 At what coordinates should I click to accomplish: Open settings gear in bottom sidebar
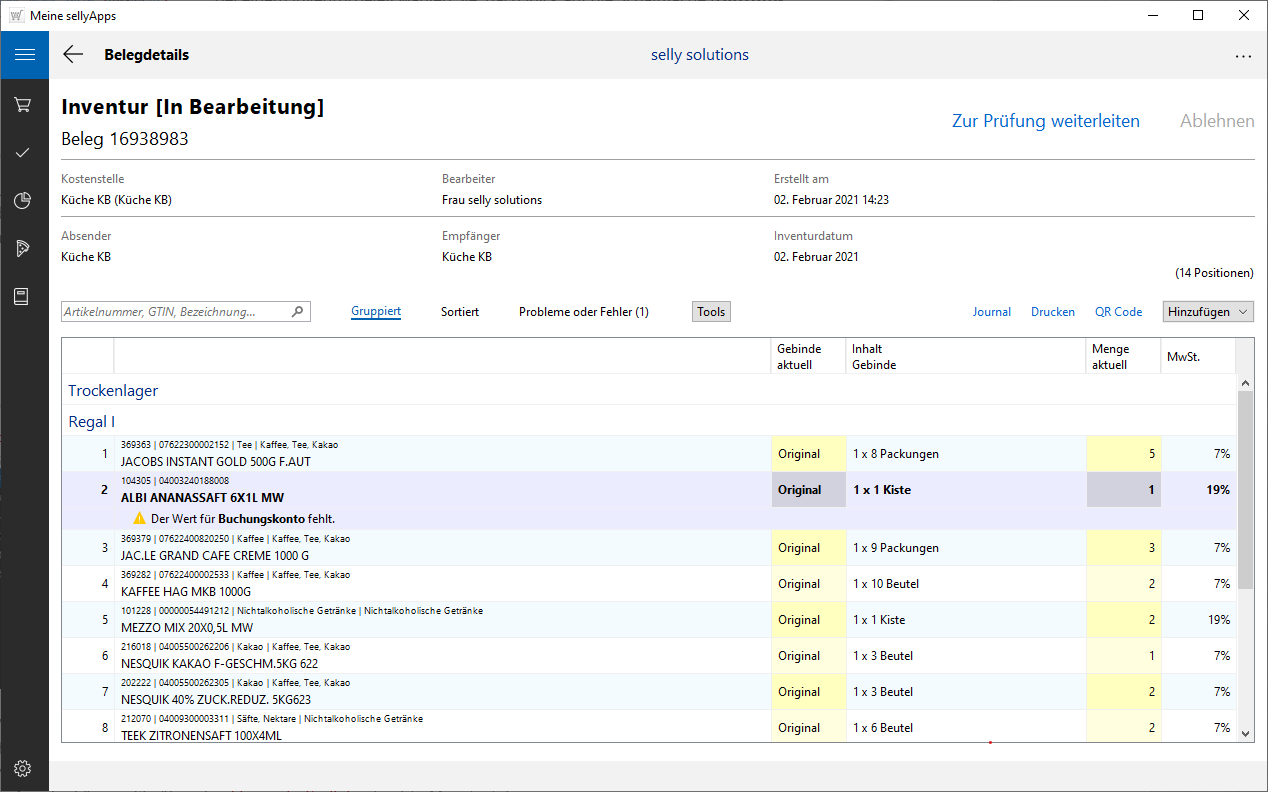(23, 768)
